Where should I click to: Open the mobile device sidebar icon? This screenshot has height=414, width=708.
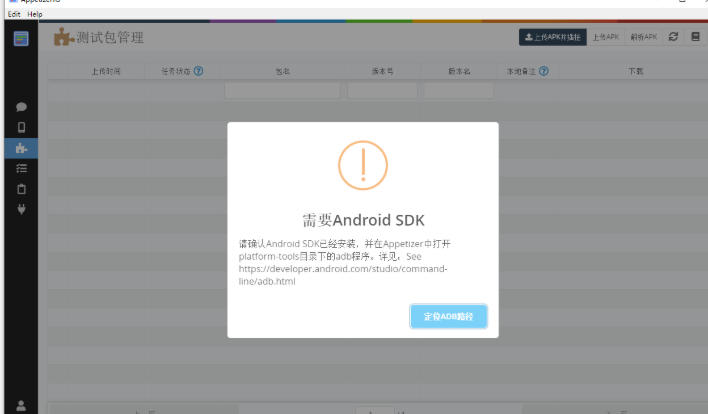(21, 127)
